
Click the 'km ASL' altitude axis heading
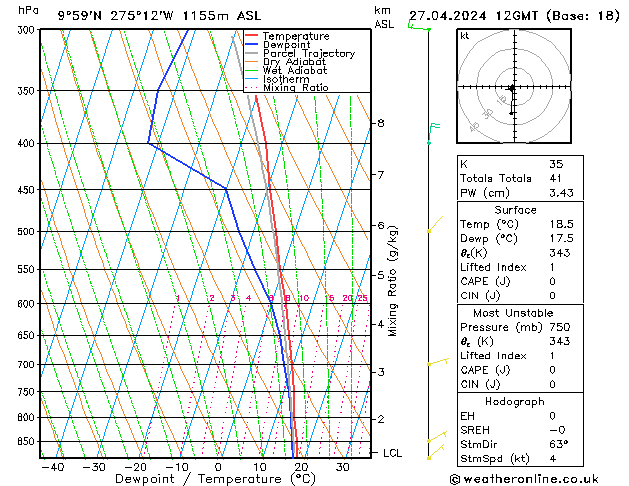(384, 17)
